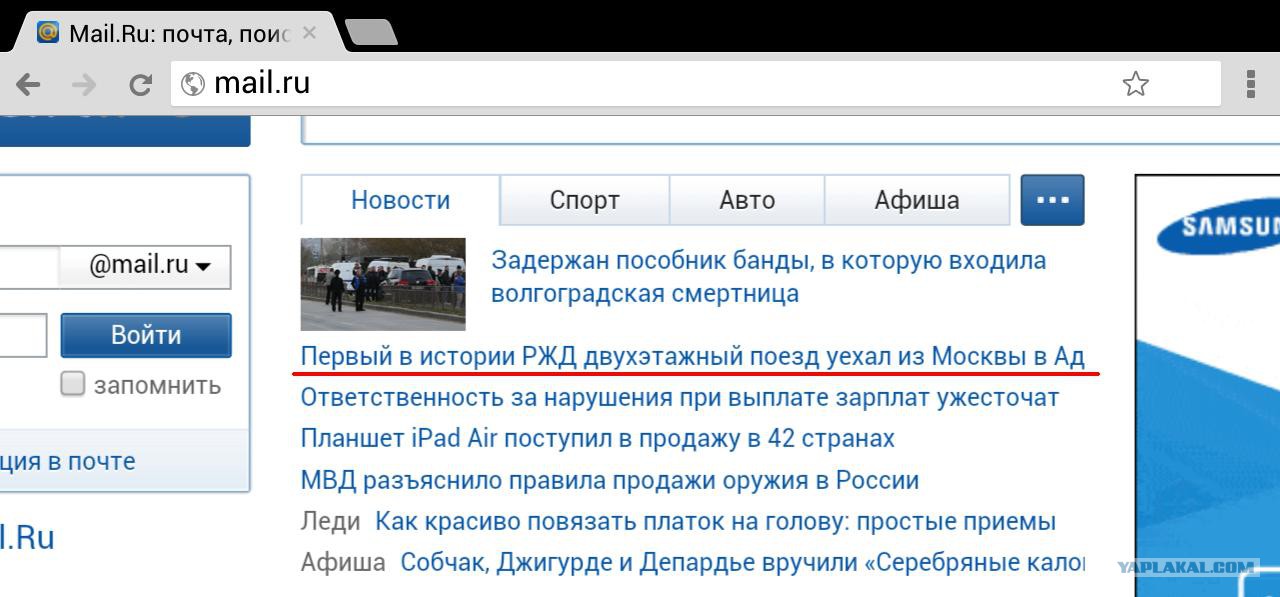Bookmark page with the star icon
The width and height of the screenshot is (1280, 597).
pyautogui.click(x=1135, y=84)
